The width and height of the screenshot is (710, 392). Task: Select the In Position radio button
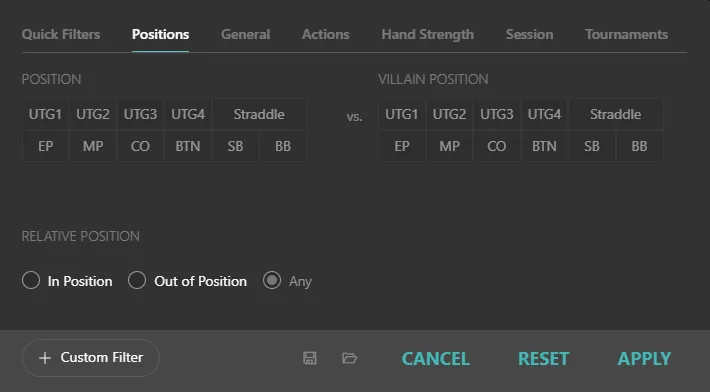click(x=31, y=281)
